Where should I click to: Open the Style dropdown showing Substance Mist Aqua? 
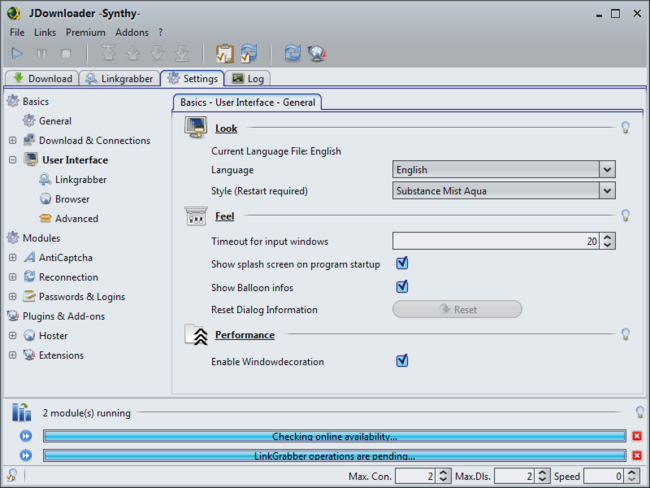click(x=504, y=191)
